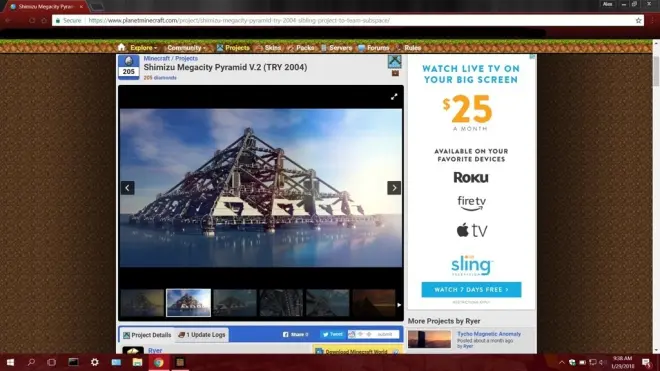Share project on Facebook
The image size is (660, 371).
tap(295, 334)
